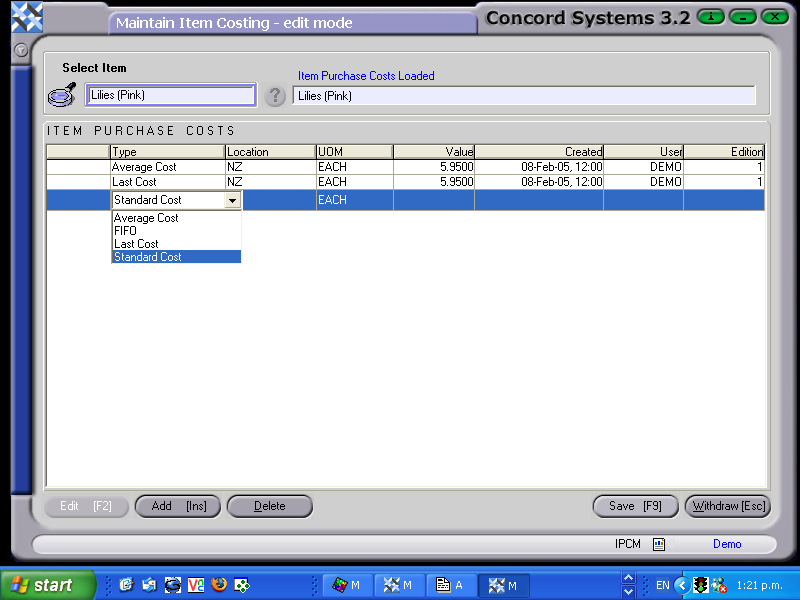Save changes with the Save button
The height and width of the screenshot is (600, 800).
635,506
